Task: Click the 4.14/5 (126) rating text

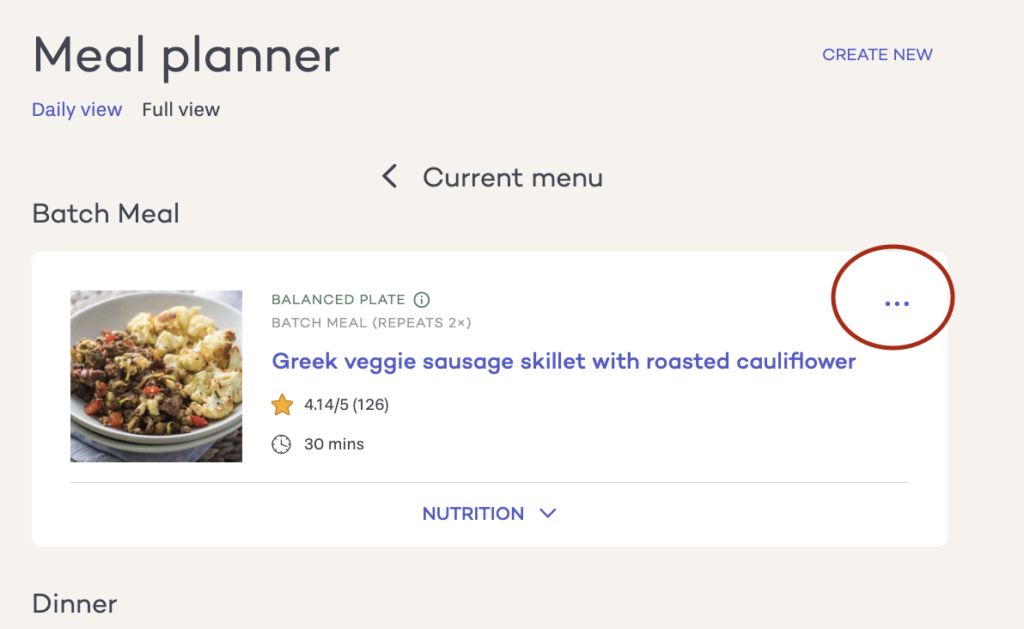Action: pyautogui.click(x=346, y=405)
